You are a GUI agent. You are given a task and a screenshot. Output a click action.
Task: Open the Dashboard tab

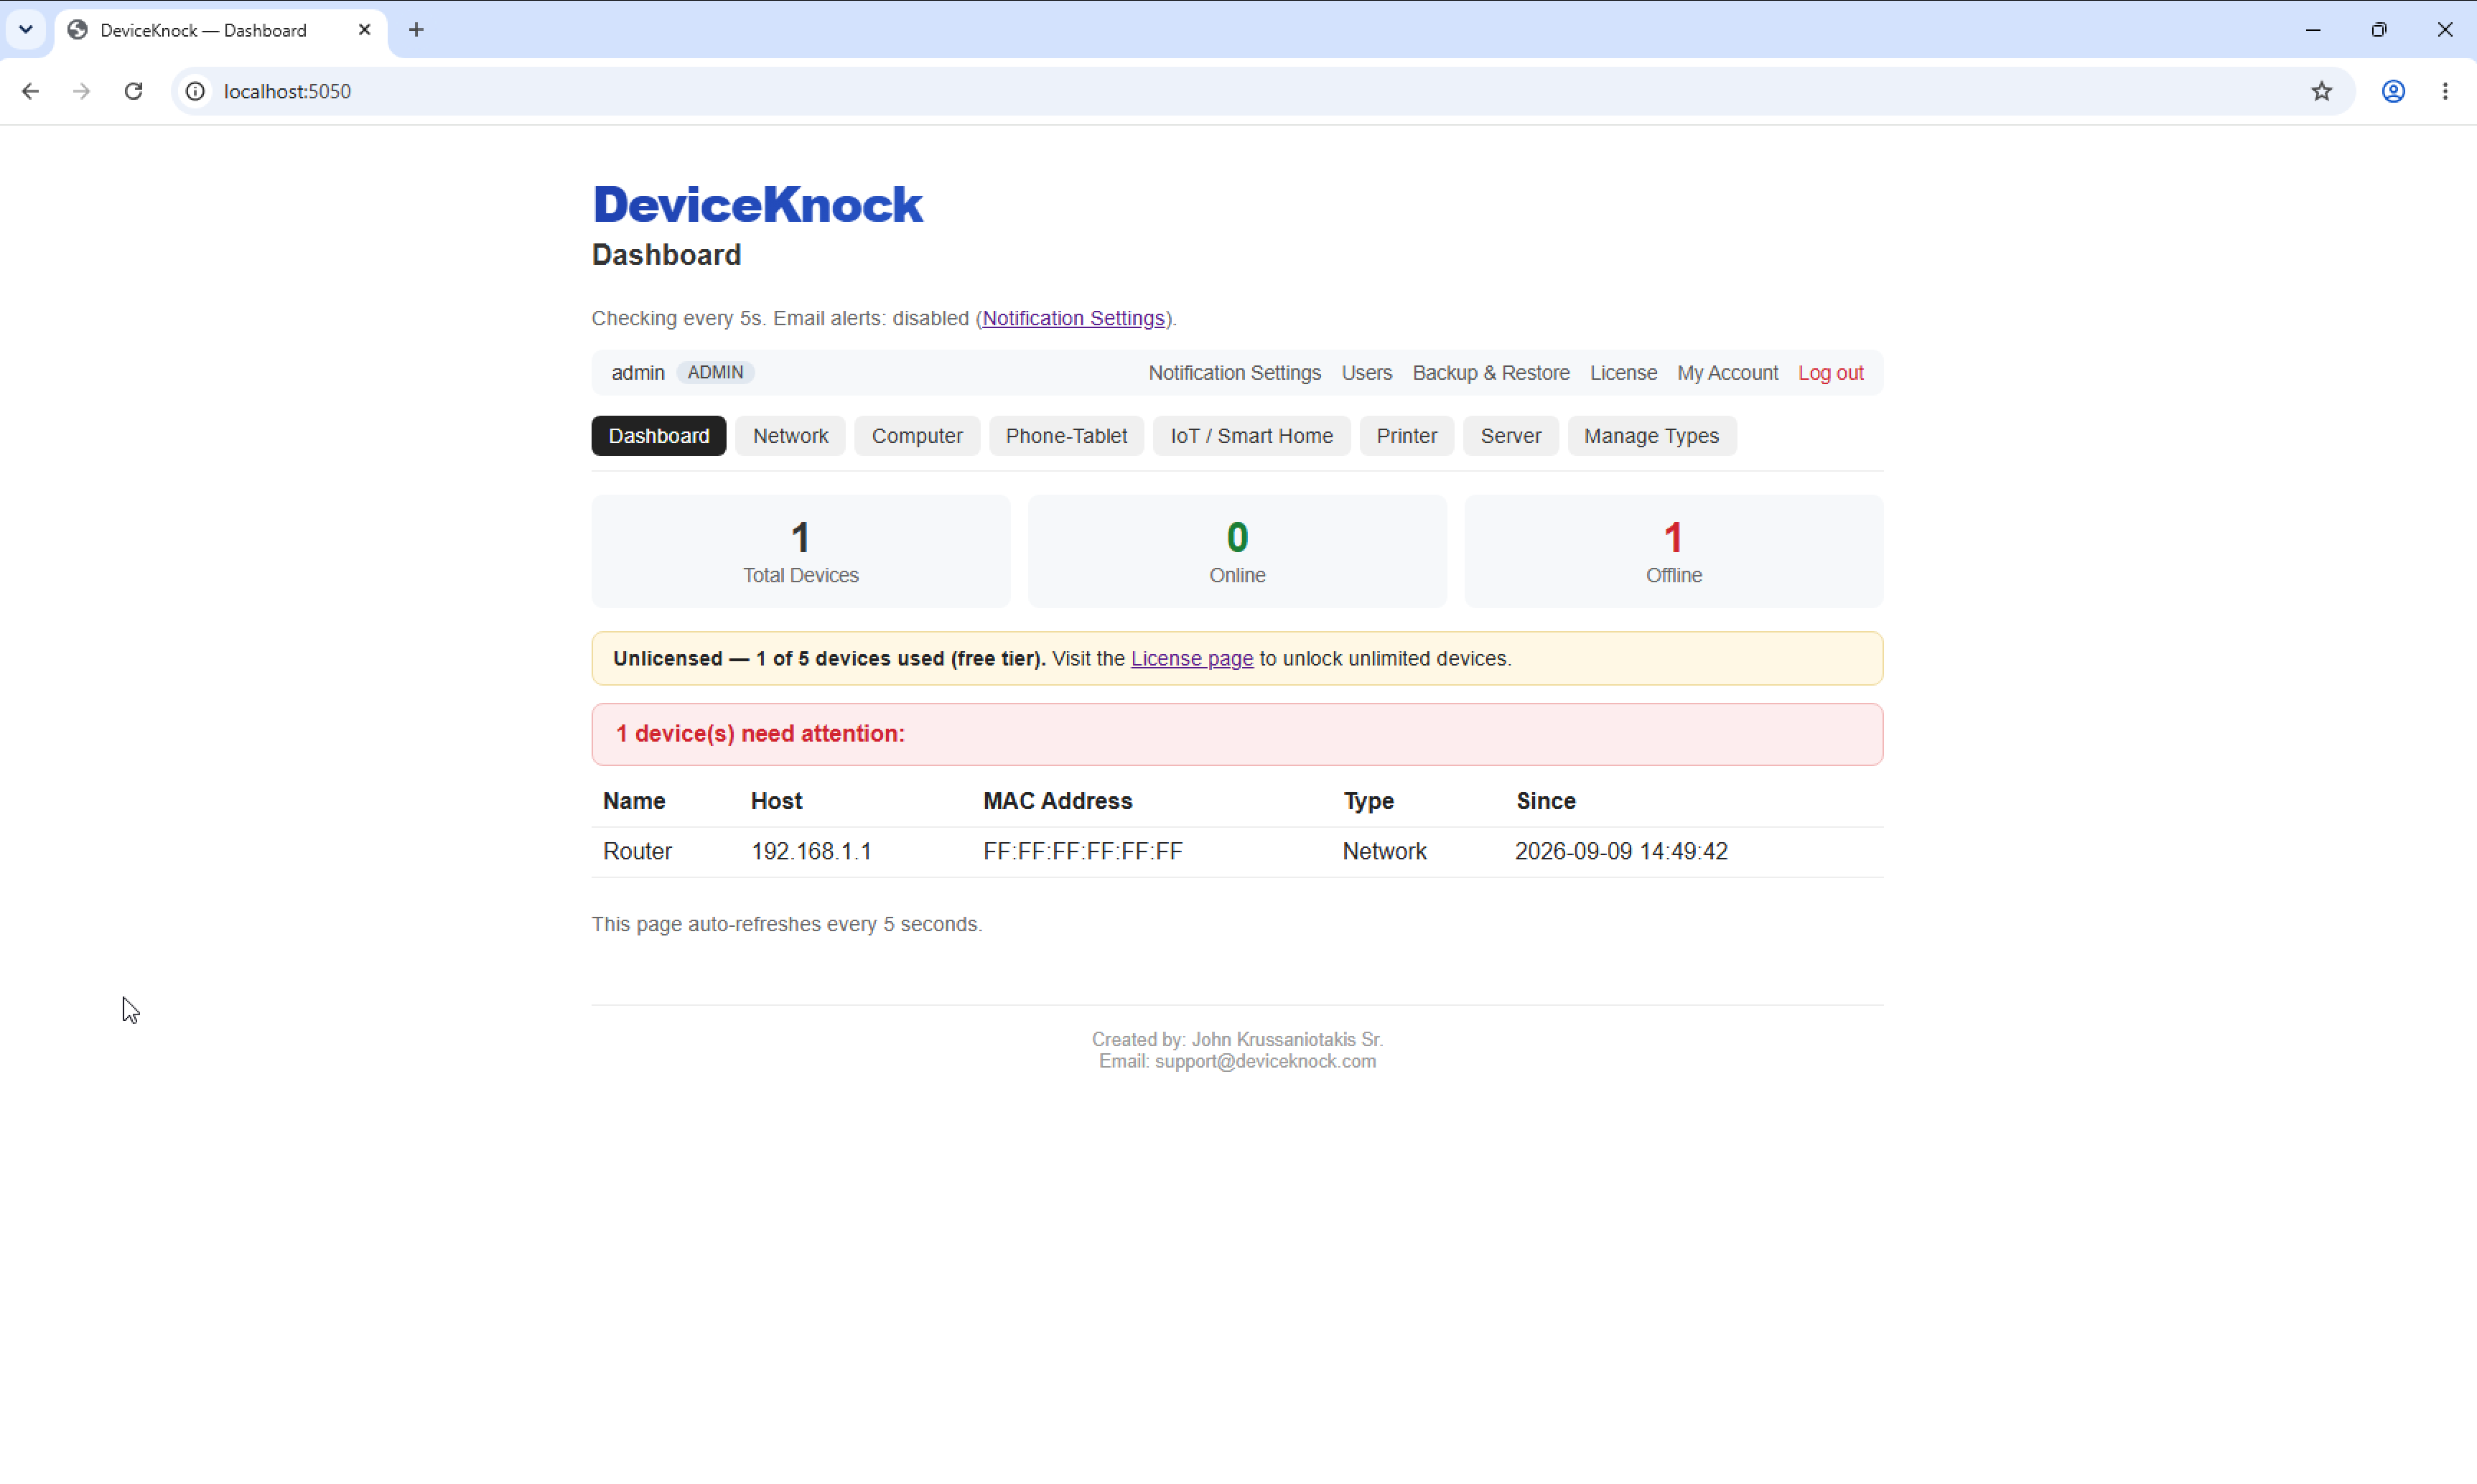coord(659,436)
